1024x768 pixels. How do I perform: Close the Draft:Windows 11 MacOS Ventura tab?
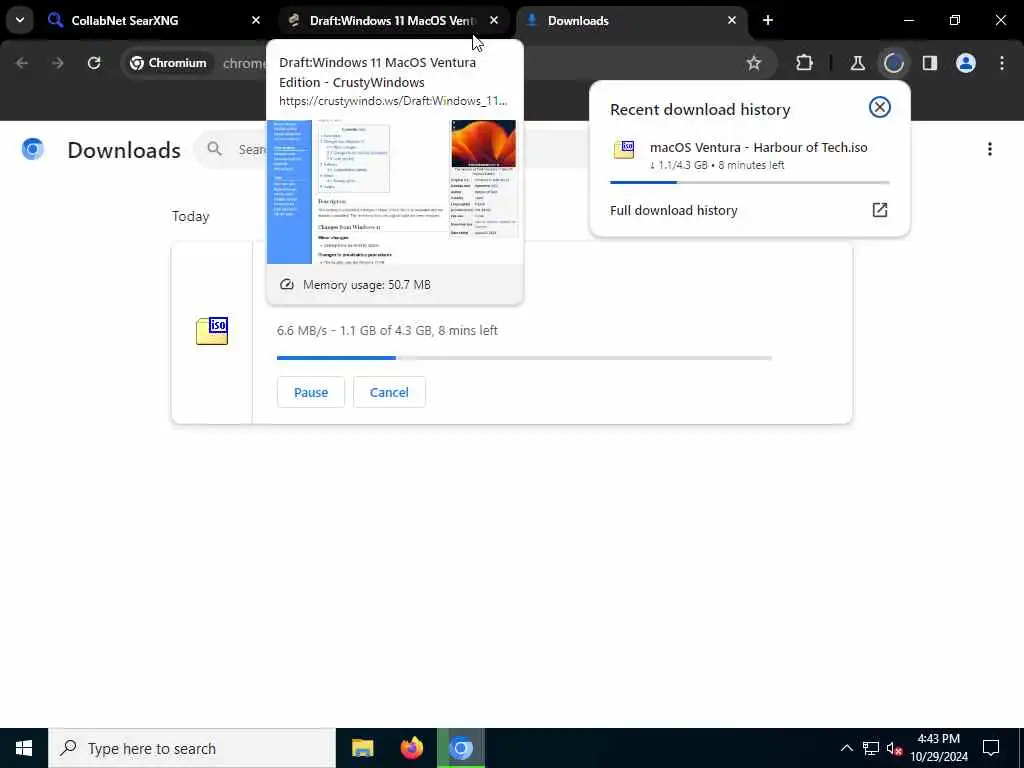494,20
